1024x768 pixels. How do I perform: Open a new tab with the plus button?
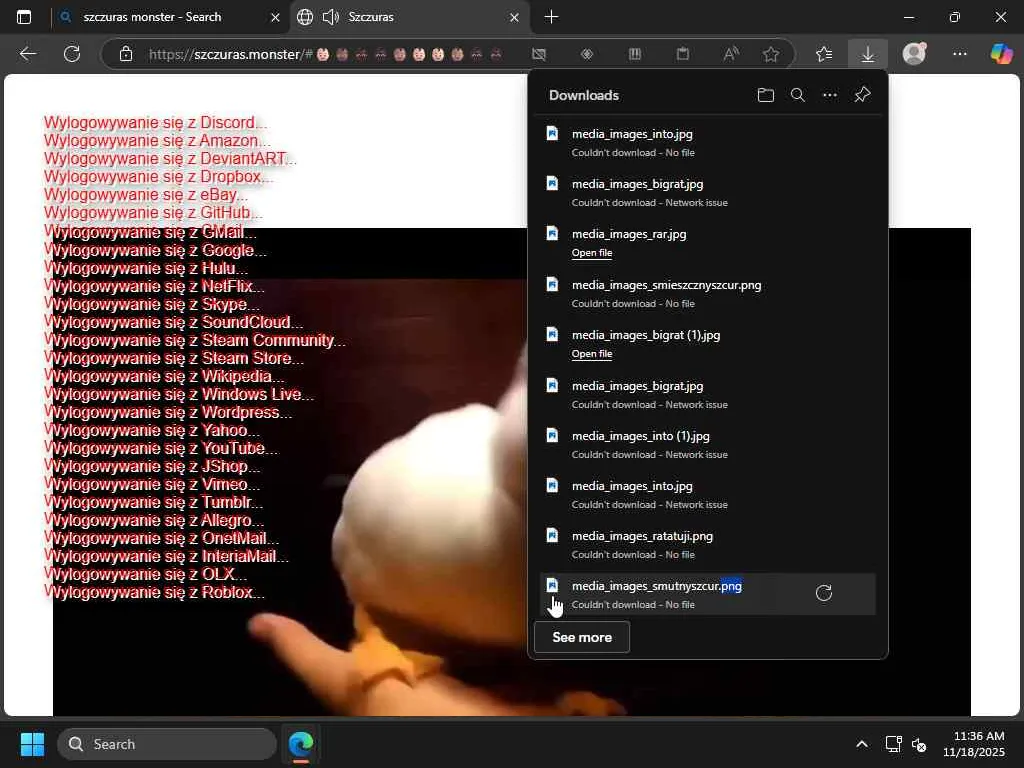pos(551,17)
